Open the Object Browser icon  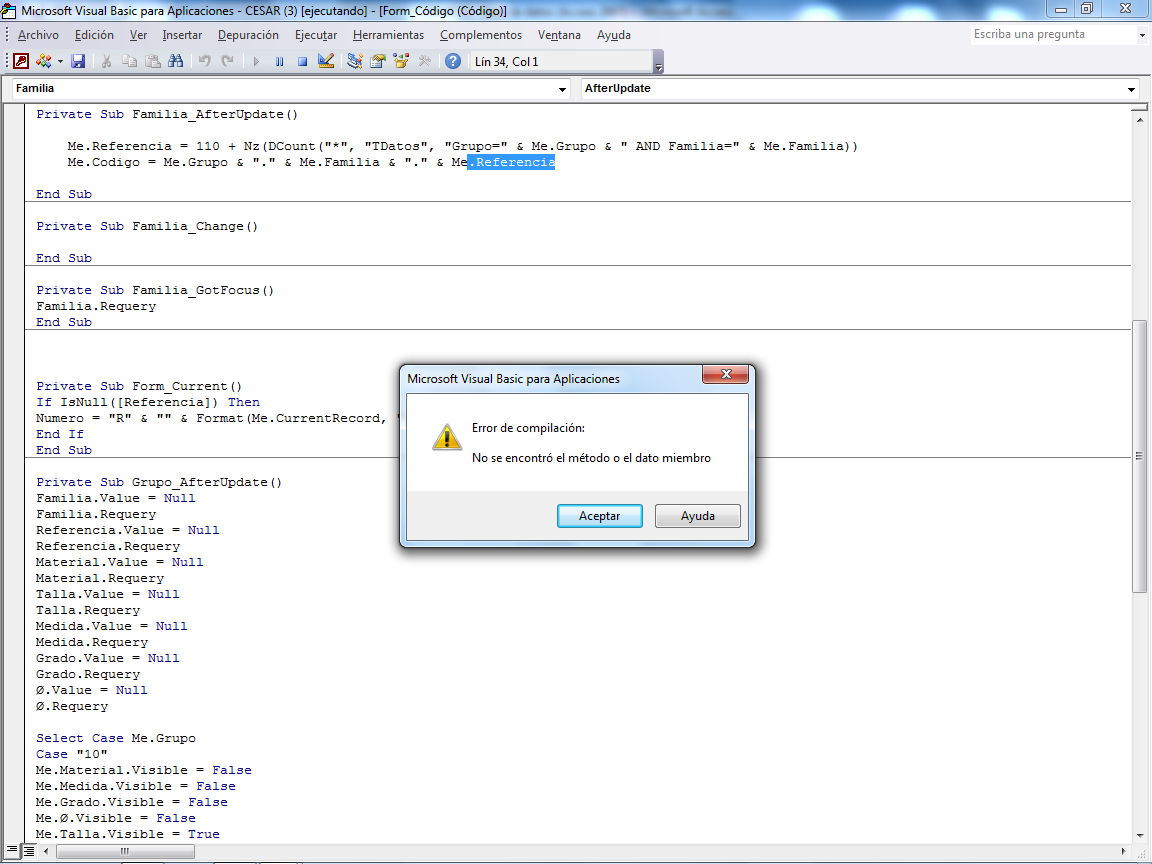[401, 61]
